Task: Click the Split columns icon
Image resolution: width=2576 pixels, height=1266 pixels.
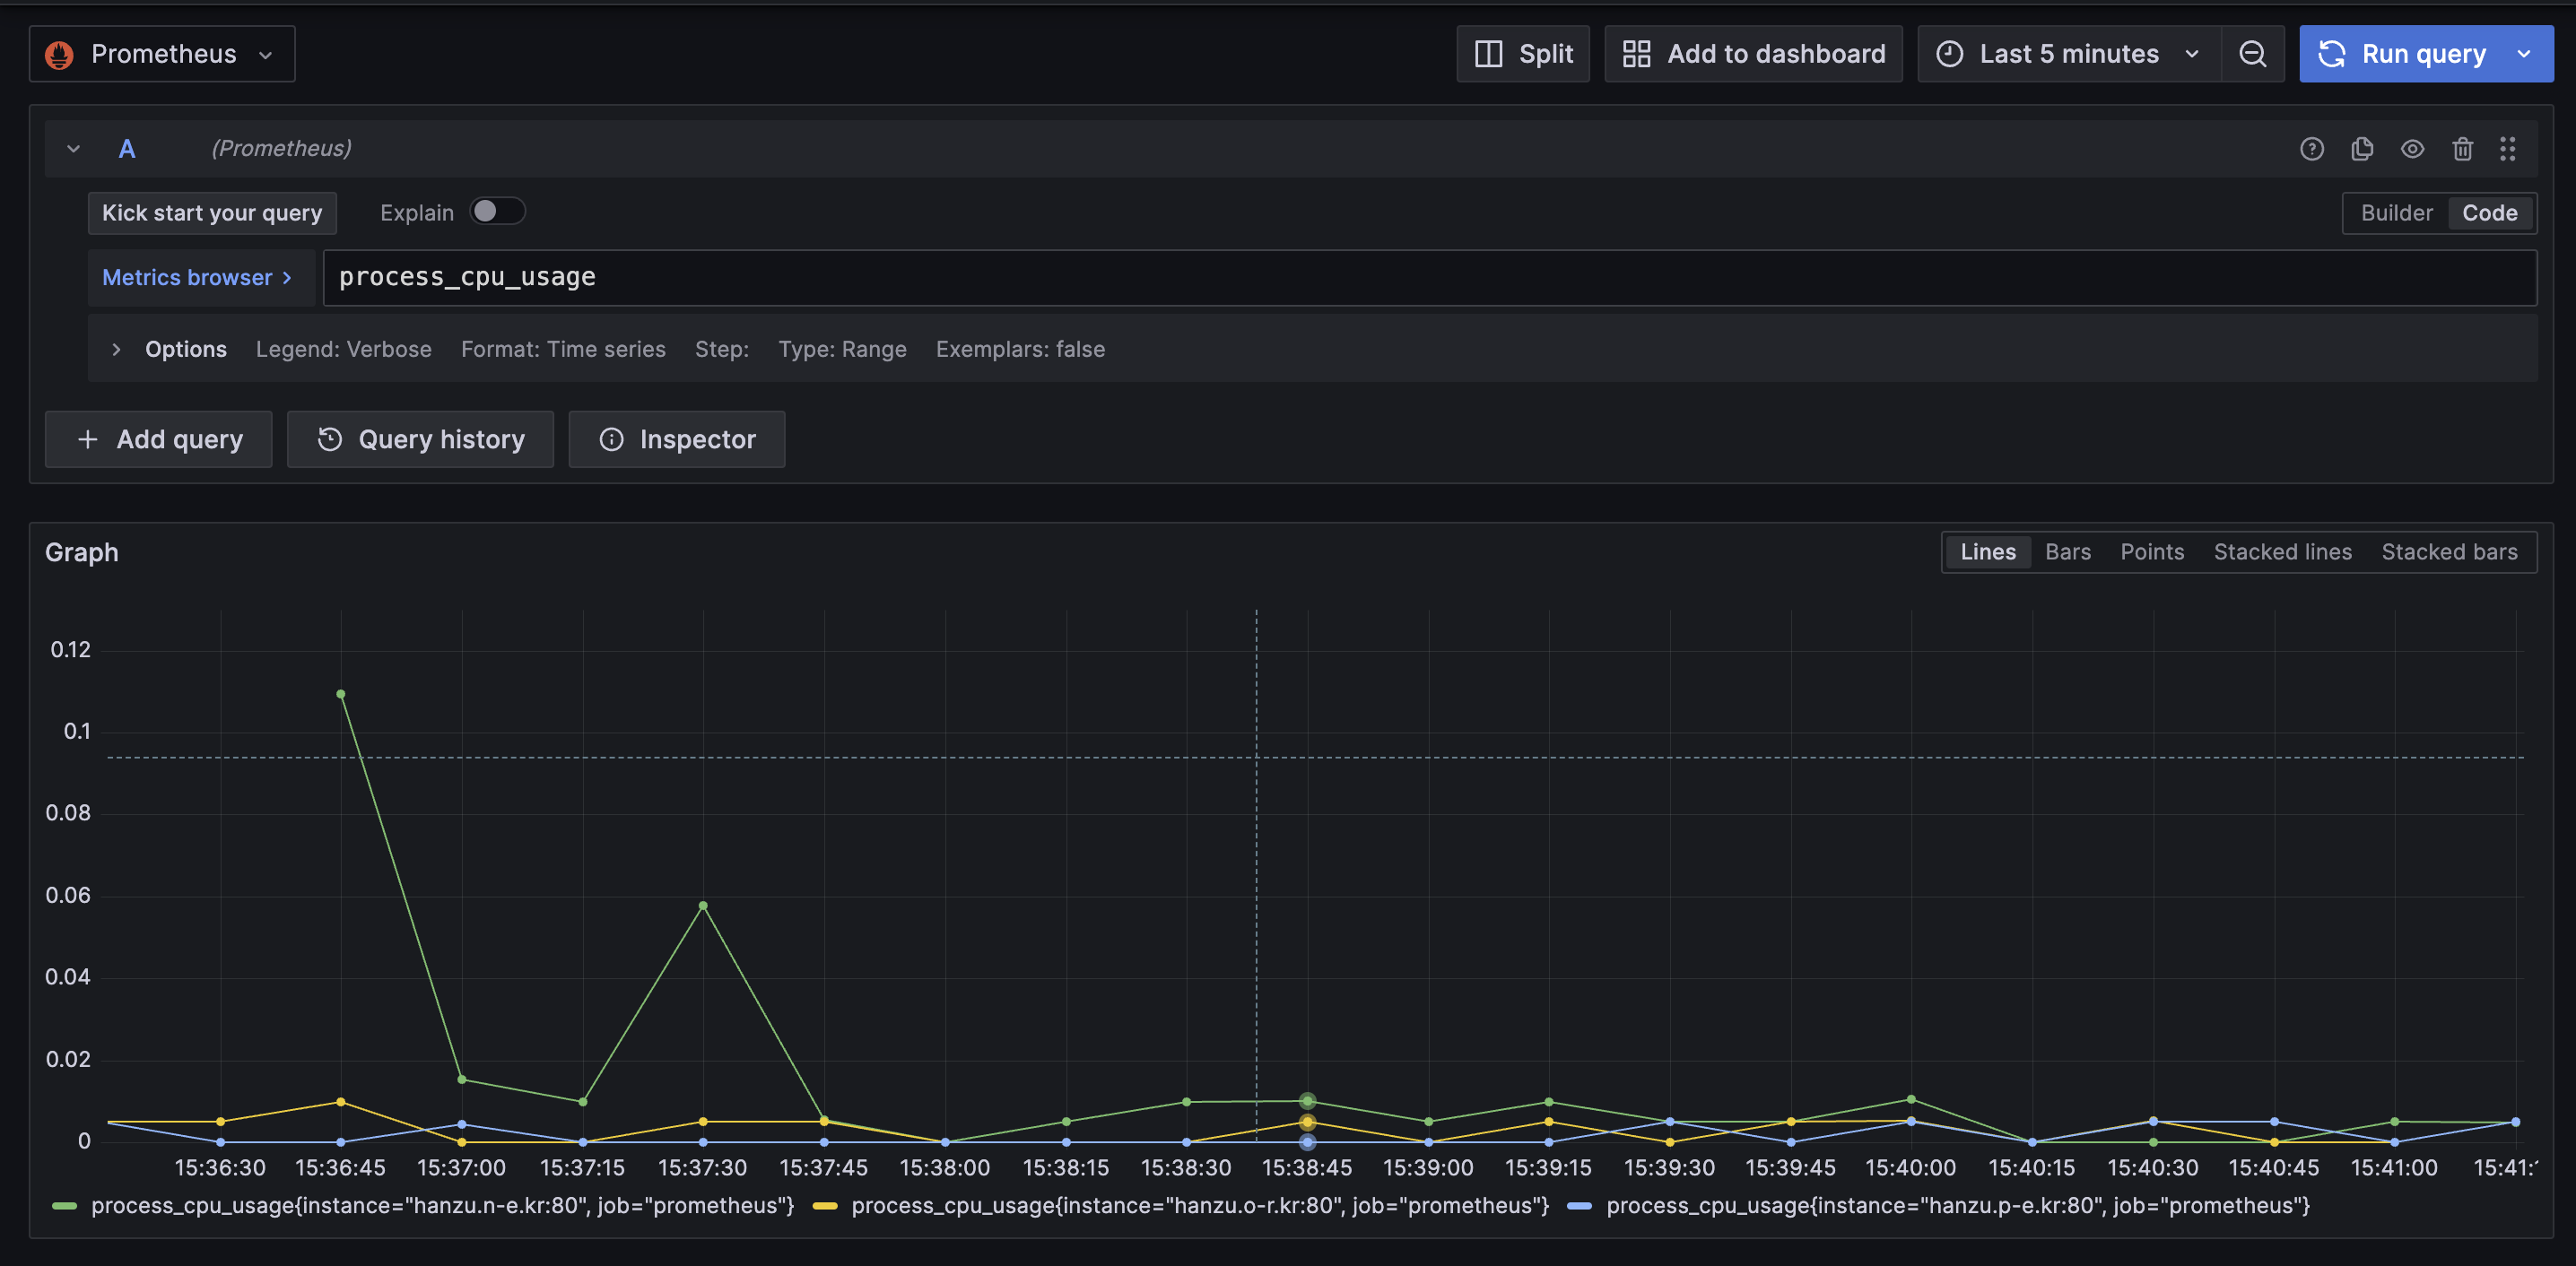Action: click(1489, 54)
